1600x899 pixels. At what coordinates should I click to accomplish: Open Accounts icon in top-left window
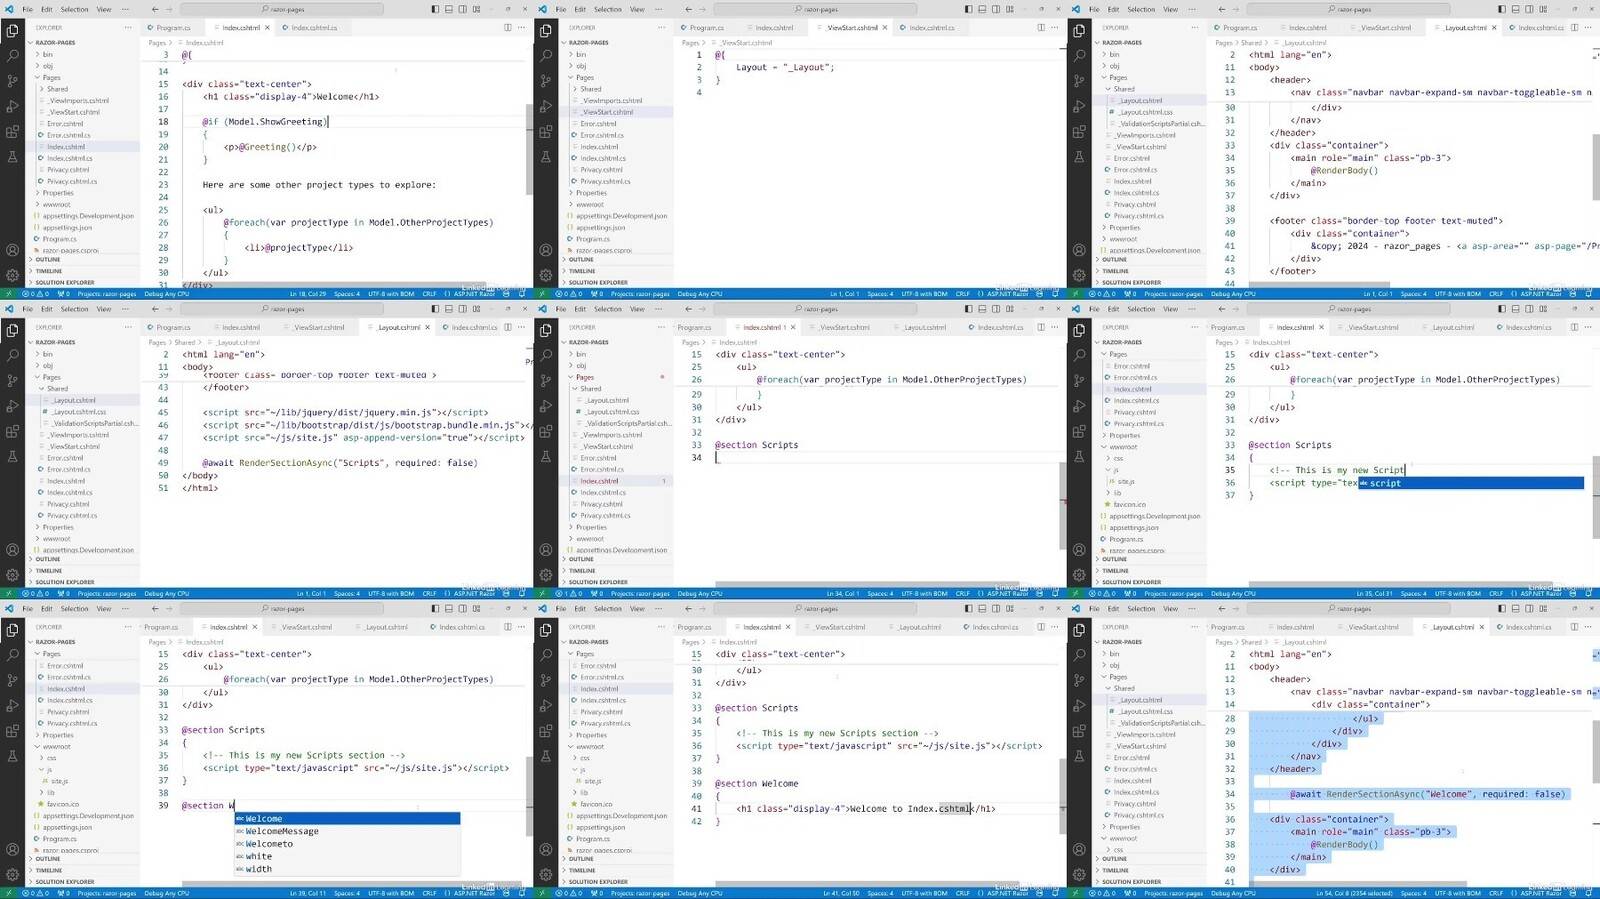pos(12,250)
